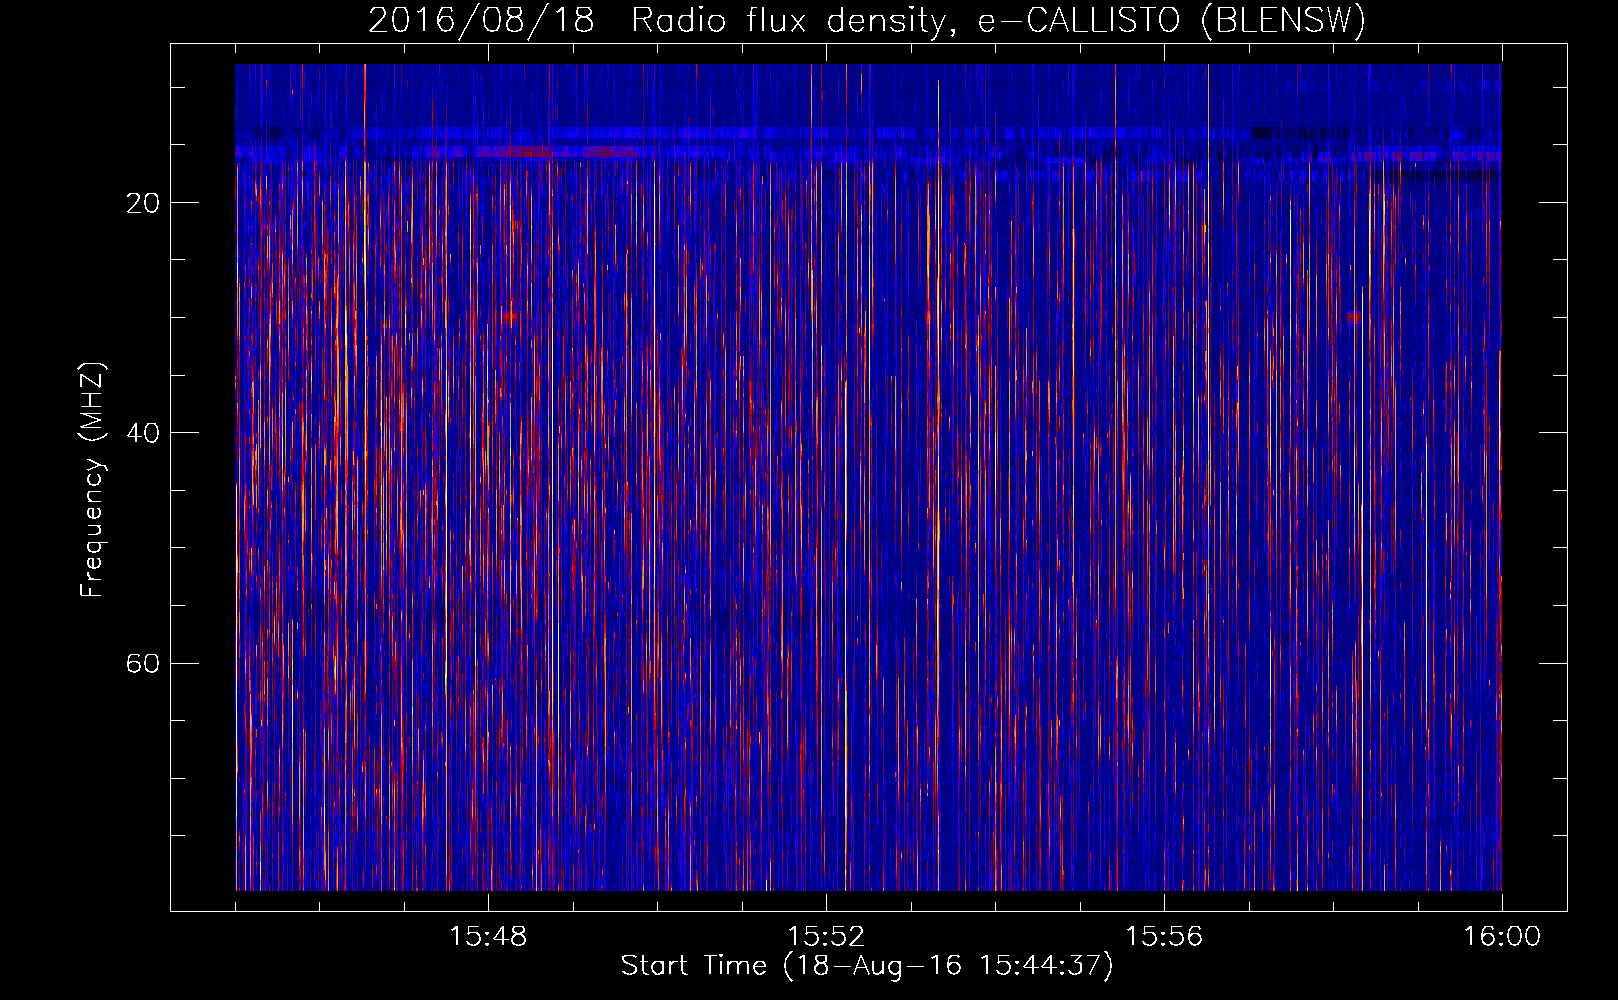Click the '40' frequency tick label
The image size is (1618, 1000).
143,433
